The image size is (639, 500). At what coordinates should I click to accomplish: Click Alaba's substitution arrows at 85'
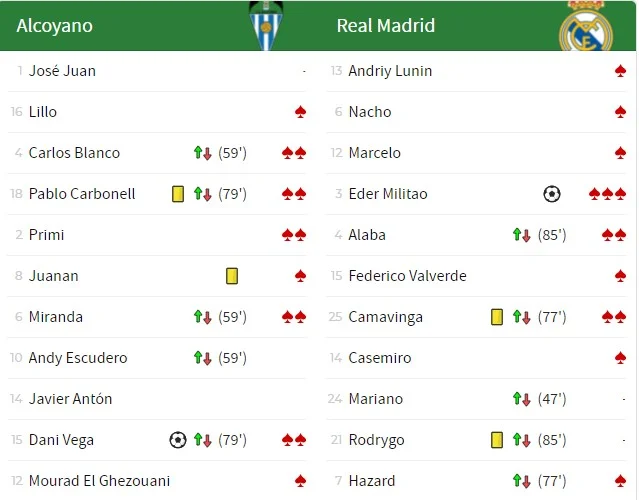point(521,235)
